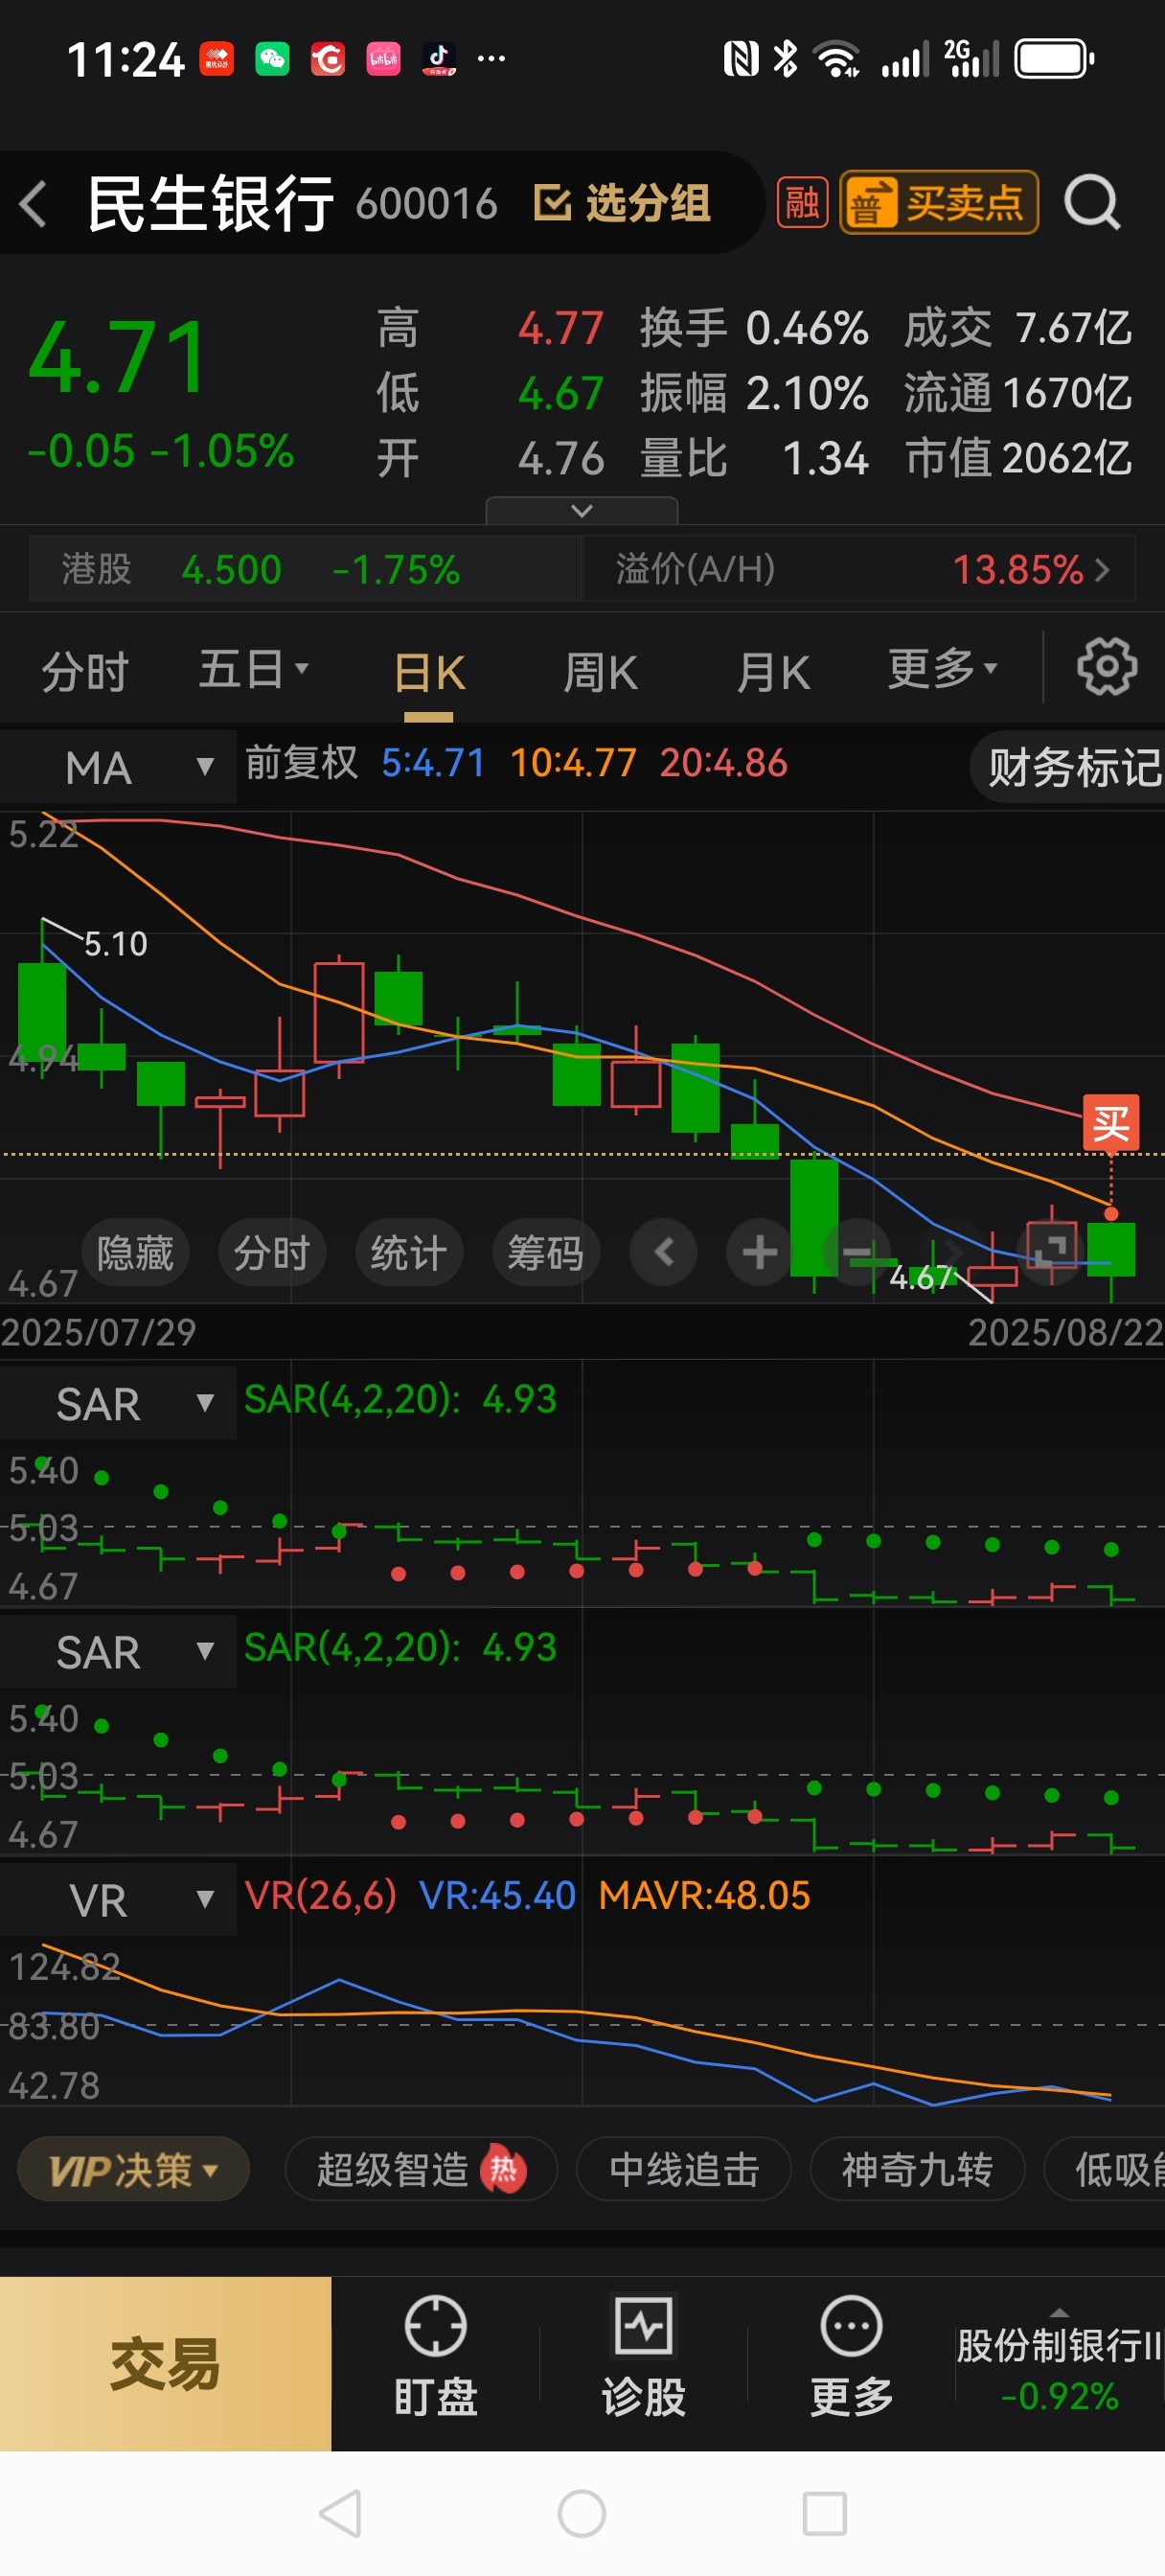
Task: Open the Hong Kong stock 4.500 quote
Action: [x=305, y=569]
